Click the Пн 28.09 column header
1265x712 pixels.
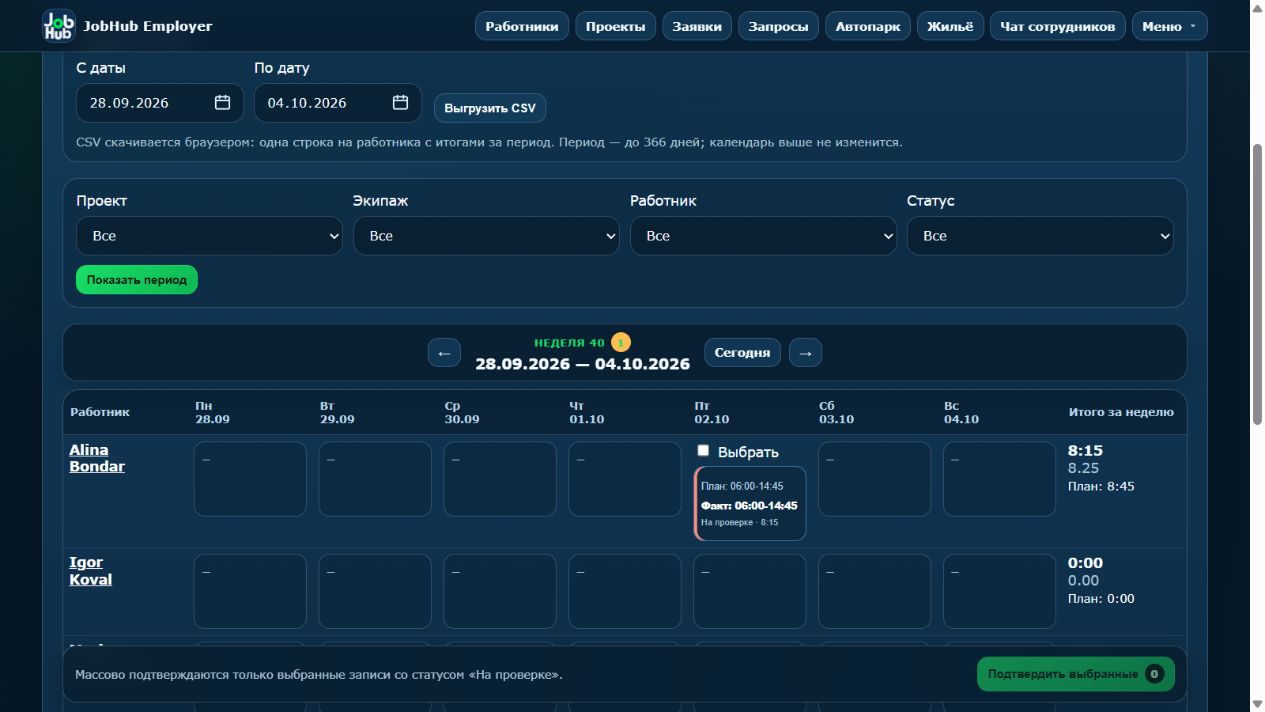(212, 412)
